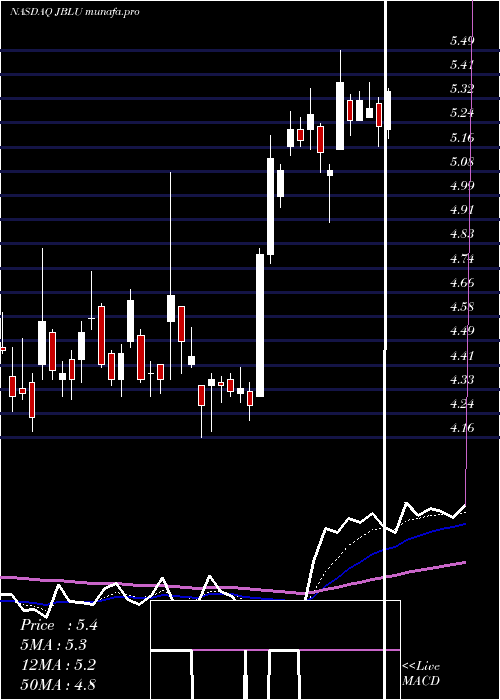The image size is (500, 700).
Task: Select the 4.16 price level label
Action: 462,428
